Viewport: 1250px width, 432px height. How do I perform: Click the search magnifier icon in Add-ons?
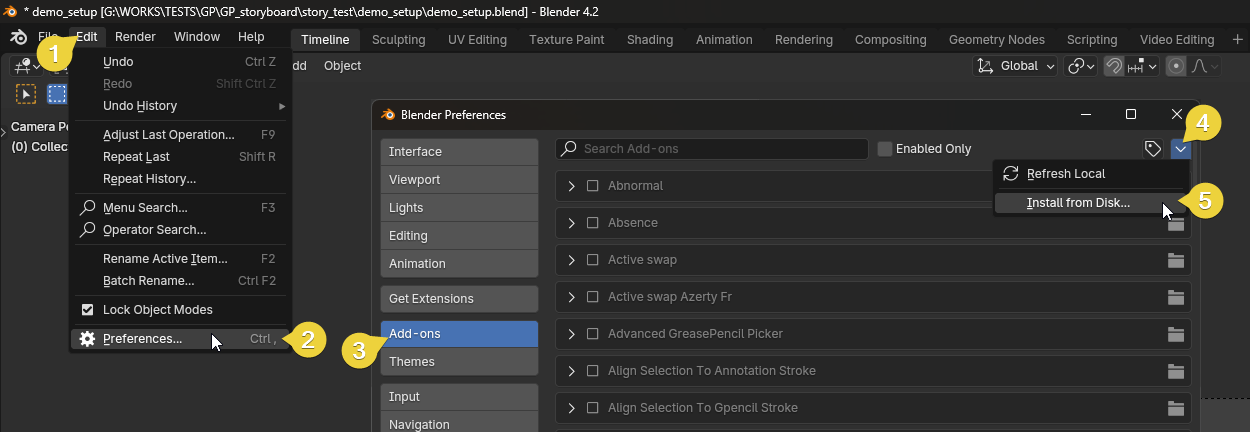point(569,149)
